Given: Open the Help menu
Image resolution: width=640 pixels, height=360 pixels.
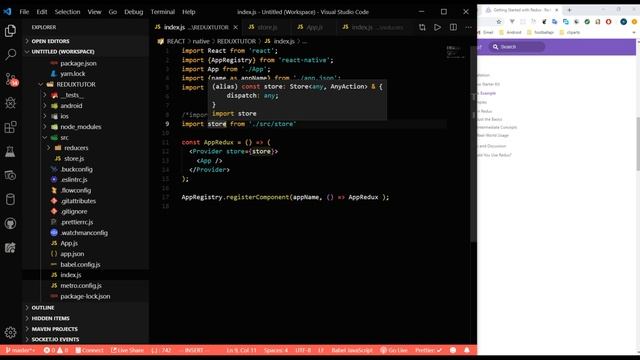Looking at the screenshot, I should (x=188, y=12).
